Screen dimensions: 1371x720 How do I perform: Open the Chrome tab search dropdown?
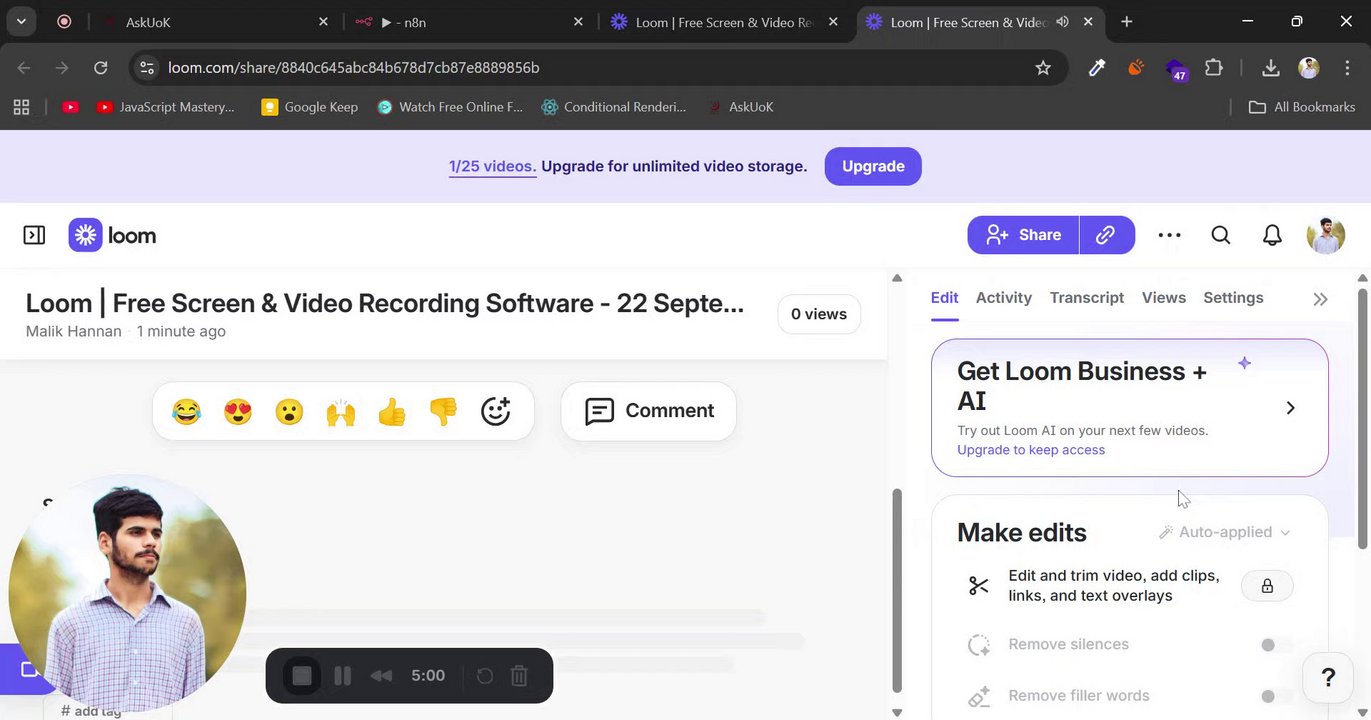(x=21, y=21)
